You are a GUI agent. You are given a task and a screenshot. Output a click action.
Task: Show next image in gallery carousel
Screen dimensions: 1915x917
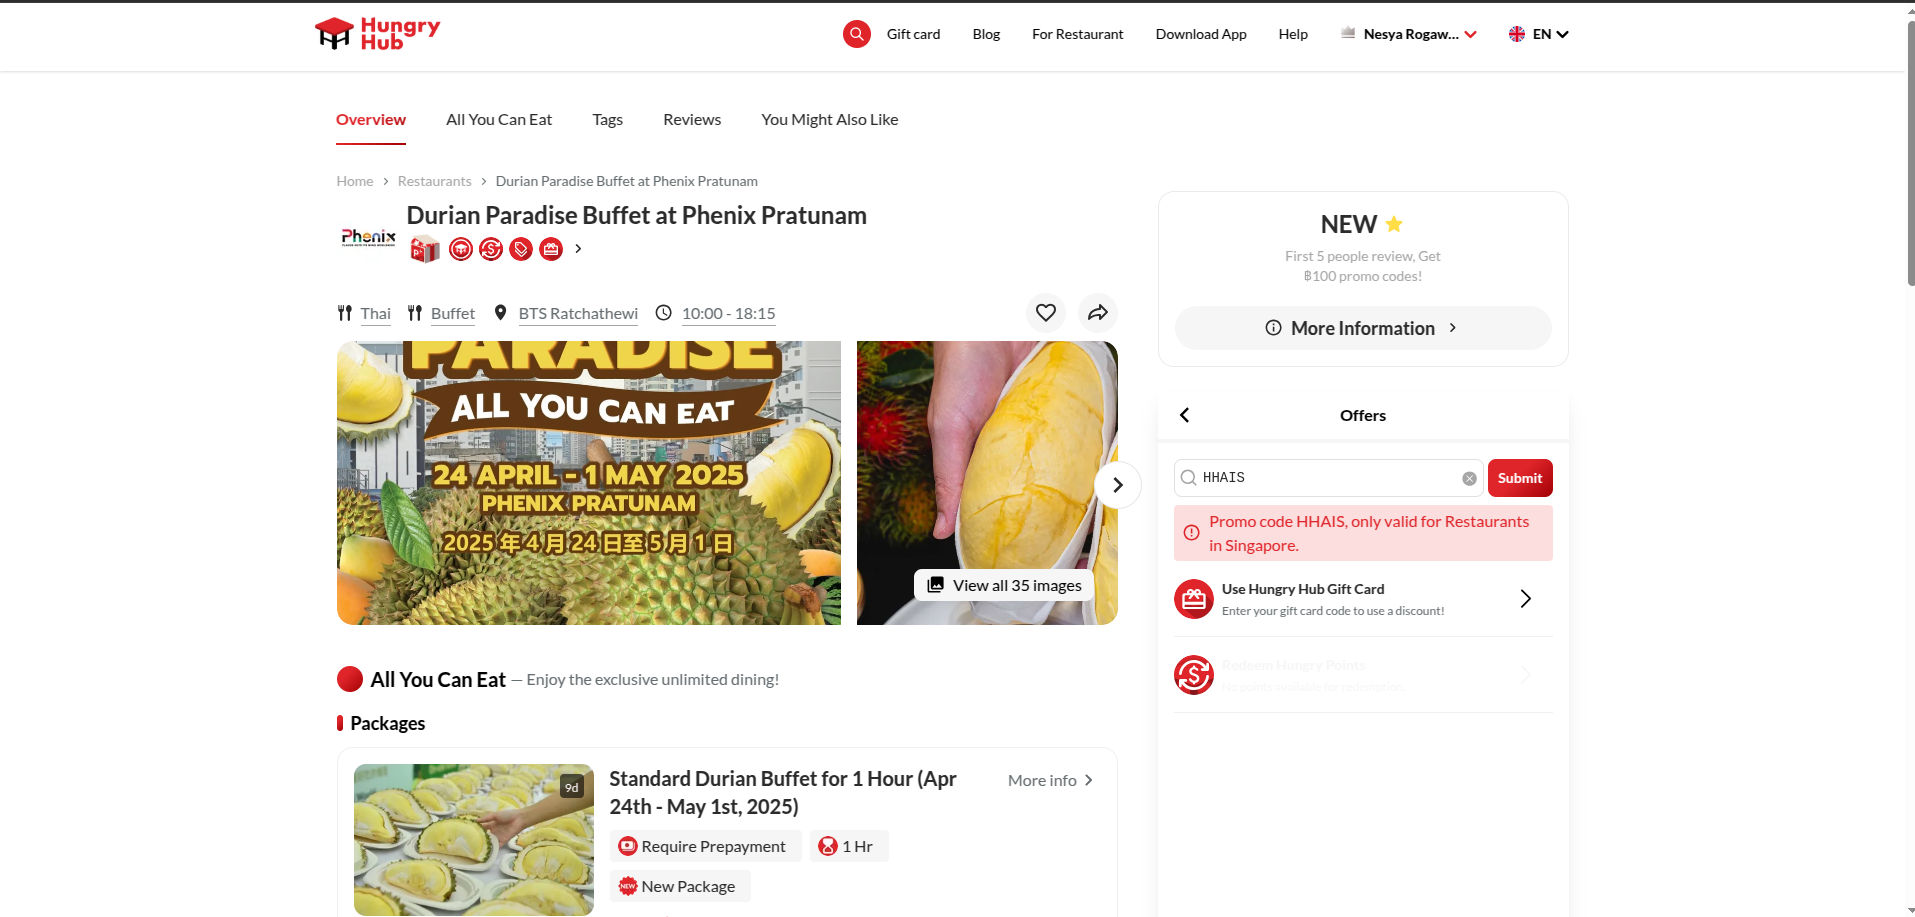coord(1117,485)
